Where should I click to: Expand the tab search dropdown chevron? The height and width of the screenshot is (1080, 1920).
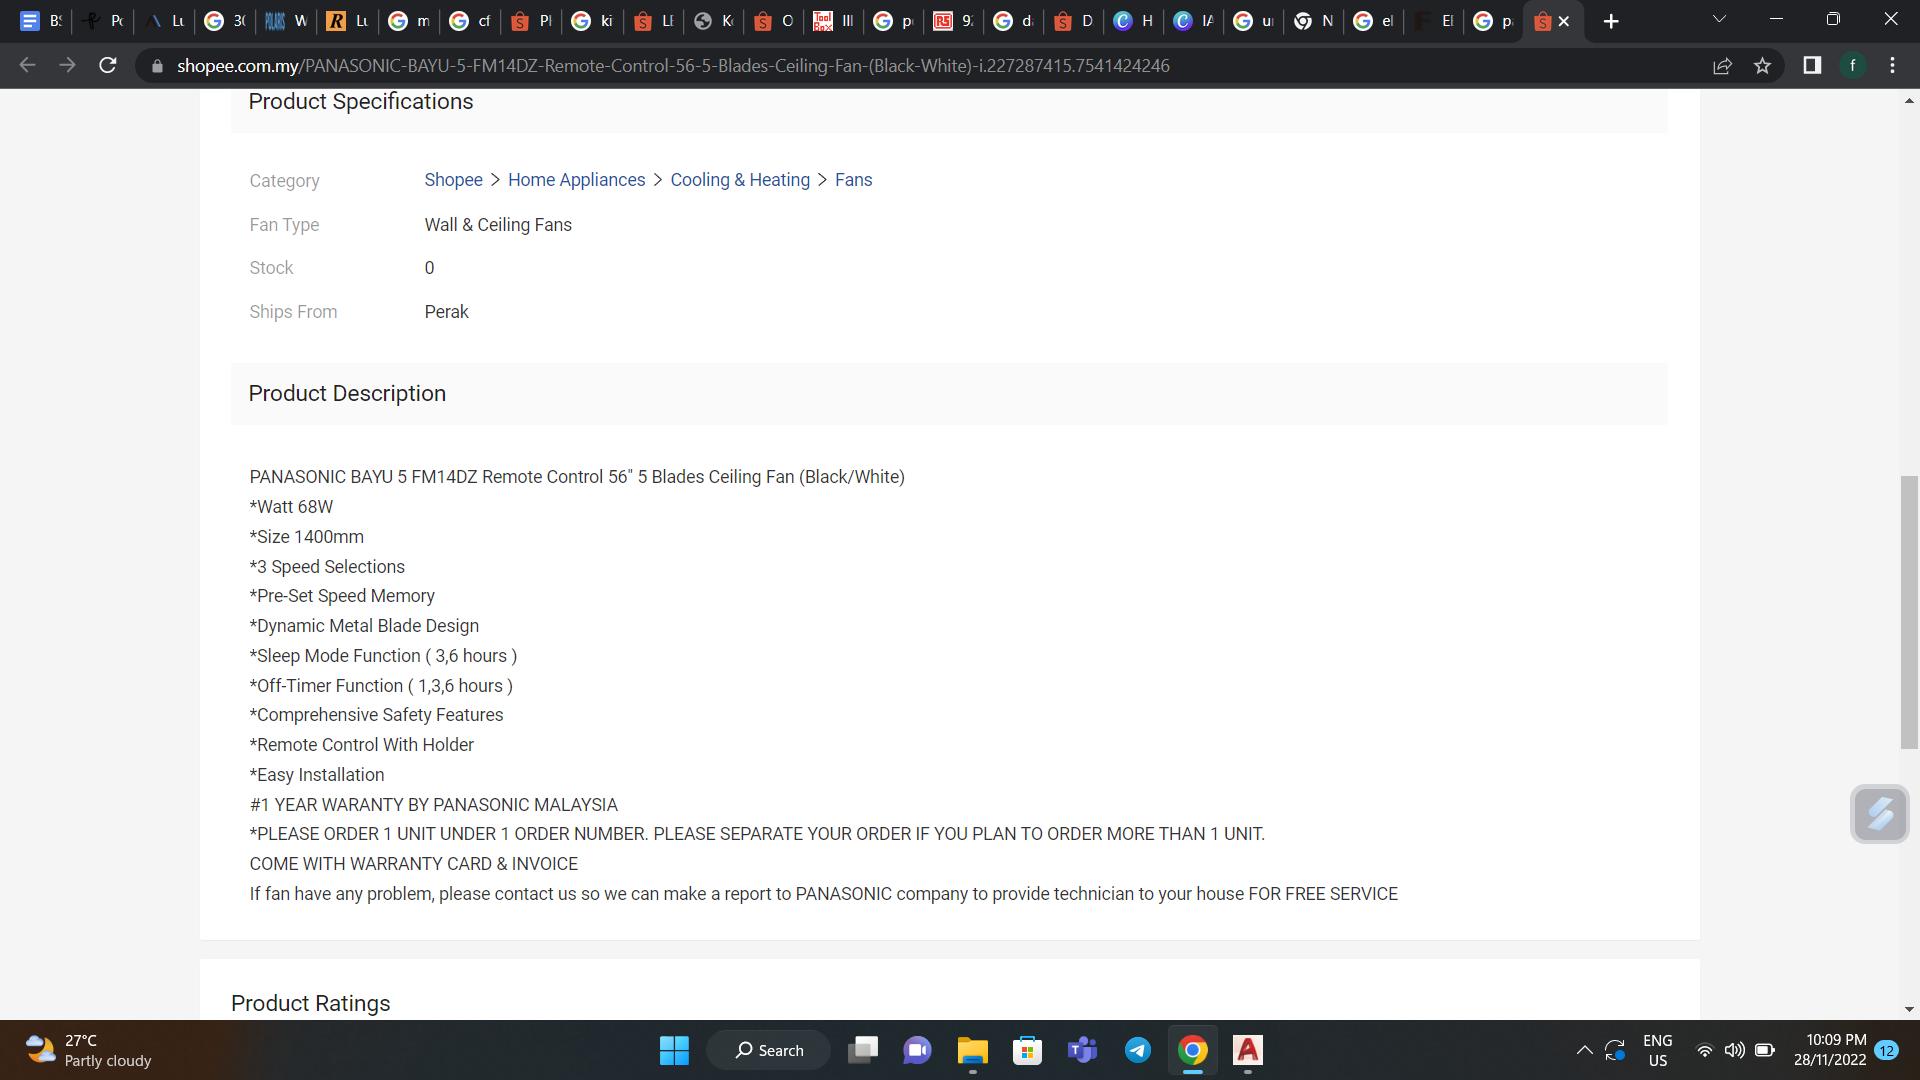[1719, 19]
